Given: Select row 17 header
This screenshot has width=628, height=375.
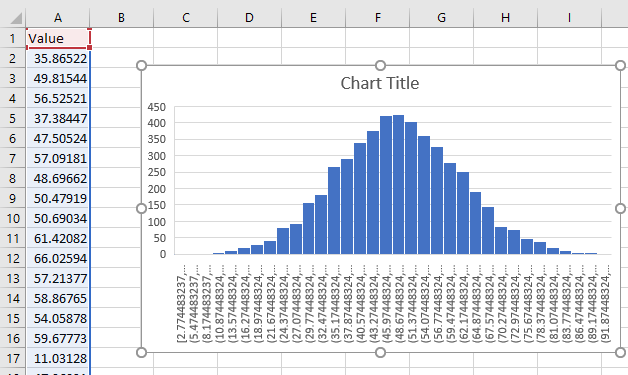Looking at the screenshot, I should (12, 358).
